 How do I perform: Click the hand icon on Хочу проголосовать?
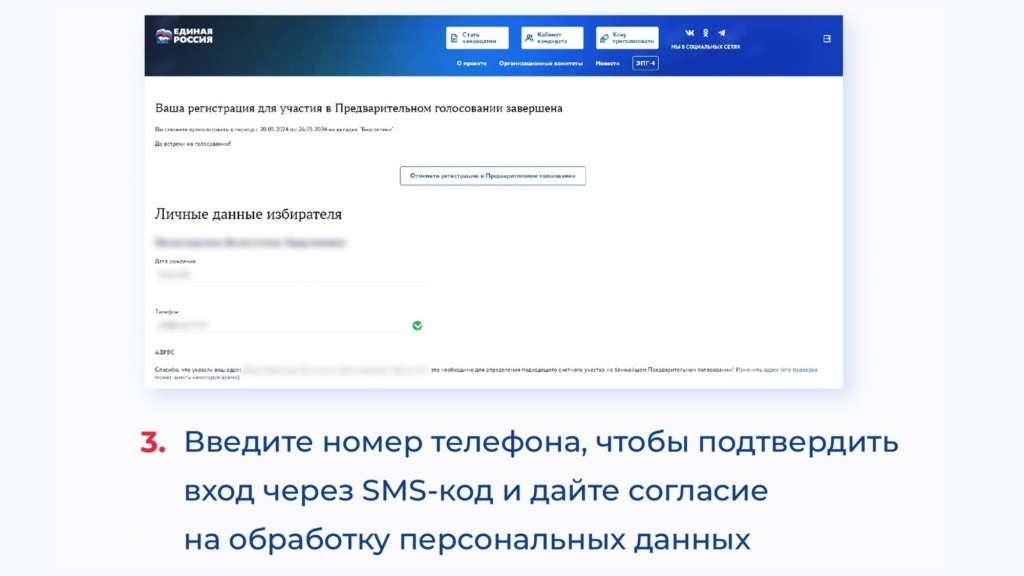(603, 38)
